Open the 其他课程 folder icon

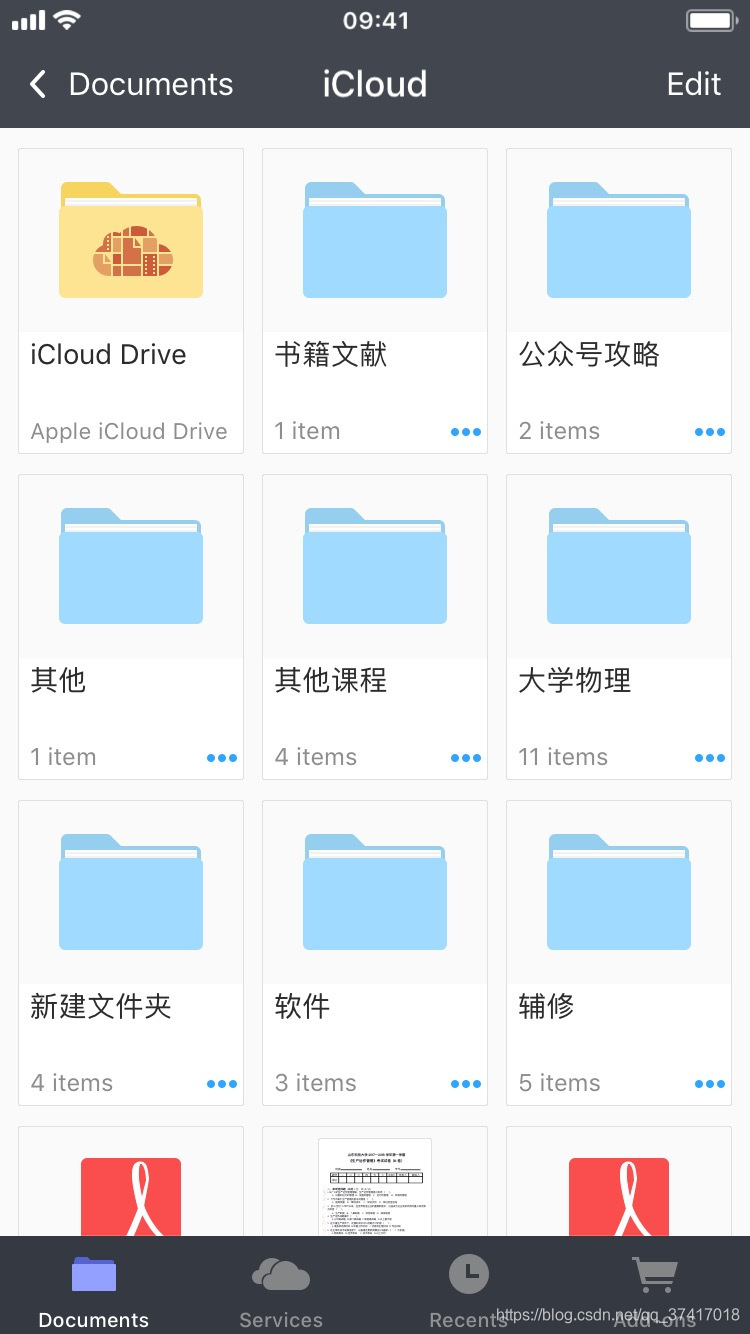click(x=375, y=566)
